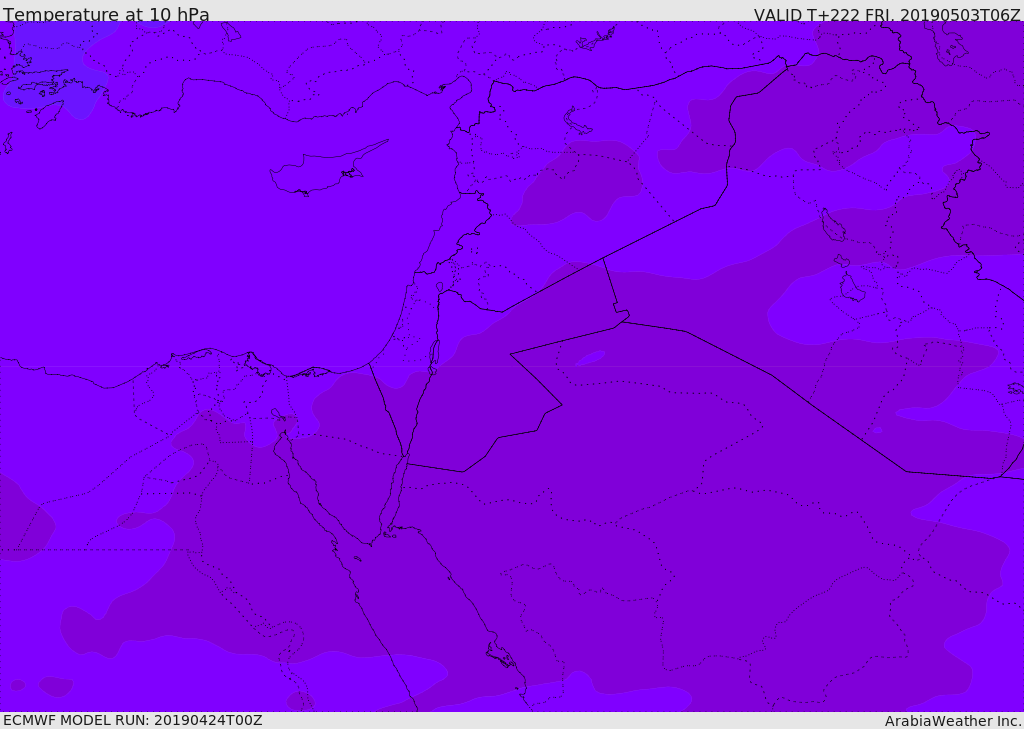
Task: Click the 'VALID T+222 FRI. 20190503T06Z' timestamp
Action: coord(887,14)
